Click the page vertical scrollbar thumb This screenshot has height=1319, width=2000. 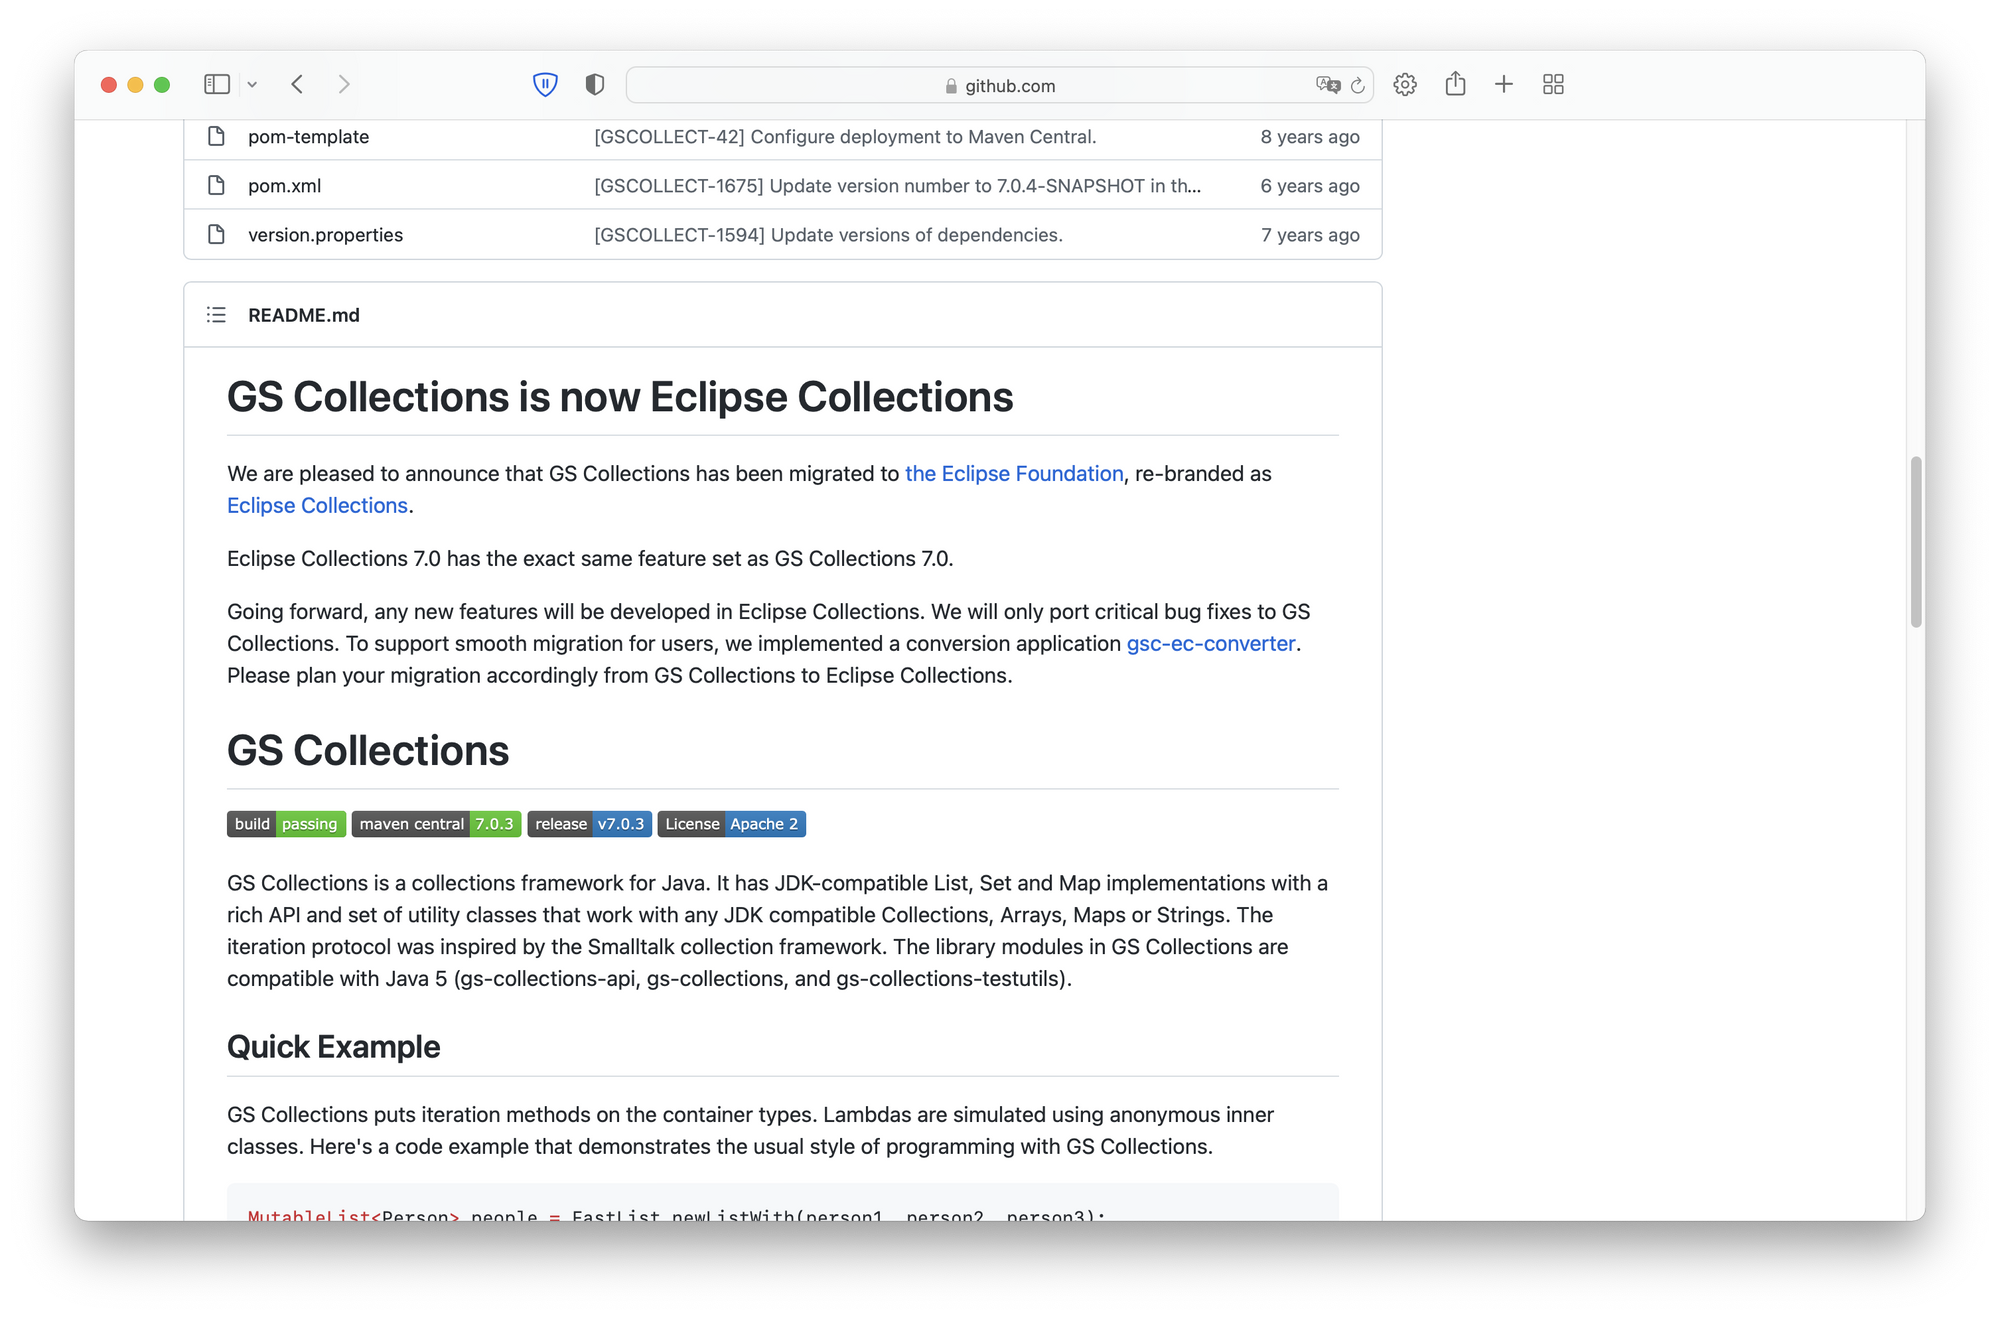tap(1915, 542)
